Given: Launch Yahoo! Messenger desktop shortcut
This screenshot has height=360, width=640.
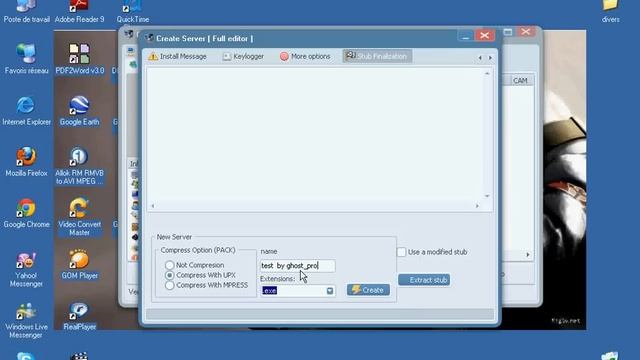Looking at the screenshot, I should click(x=27, y=269).
